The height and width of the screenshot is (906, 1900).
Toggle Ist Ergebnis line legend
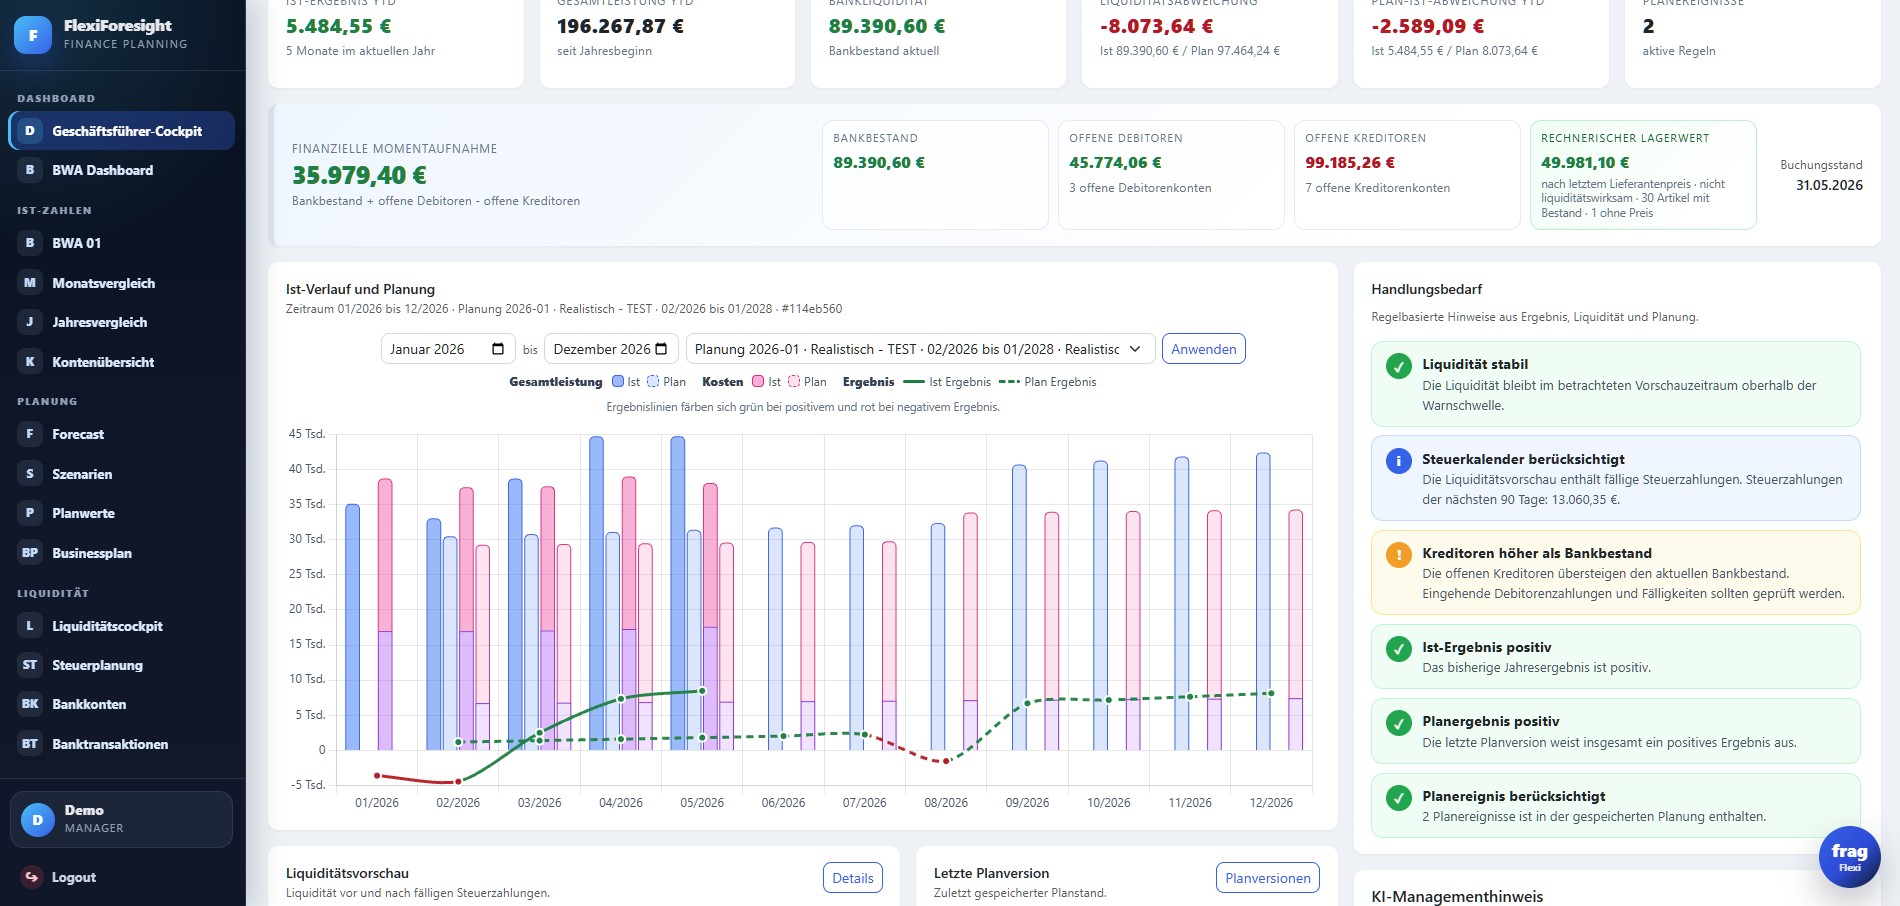(946, 382)
